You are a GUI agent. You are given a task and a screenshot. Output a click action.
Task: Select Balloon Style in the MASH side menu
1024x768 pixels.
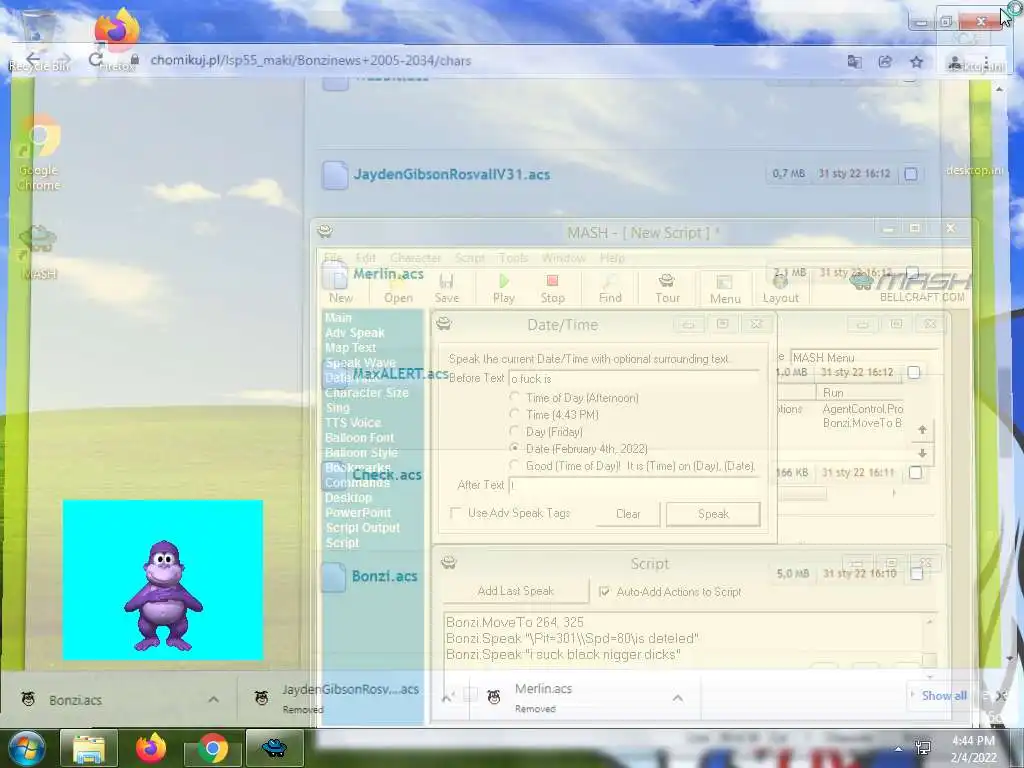361,453
